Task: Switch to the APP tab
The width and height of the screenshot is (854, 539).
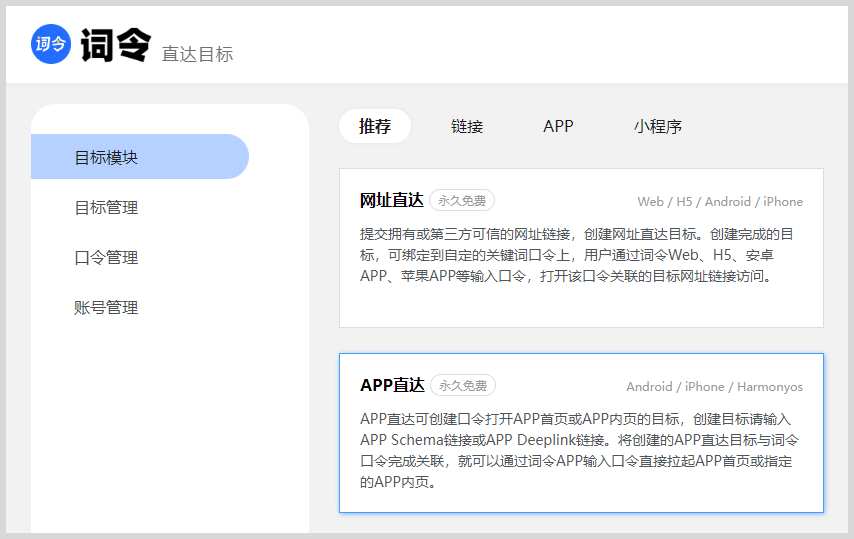Action: coord(558,126)
